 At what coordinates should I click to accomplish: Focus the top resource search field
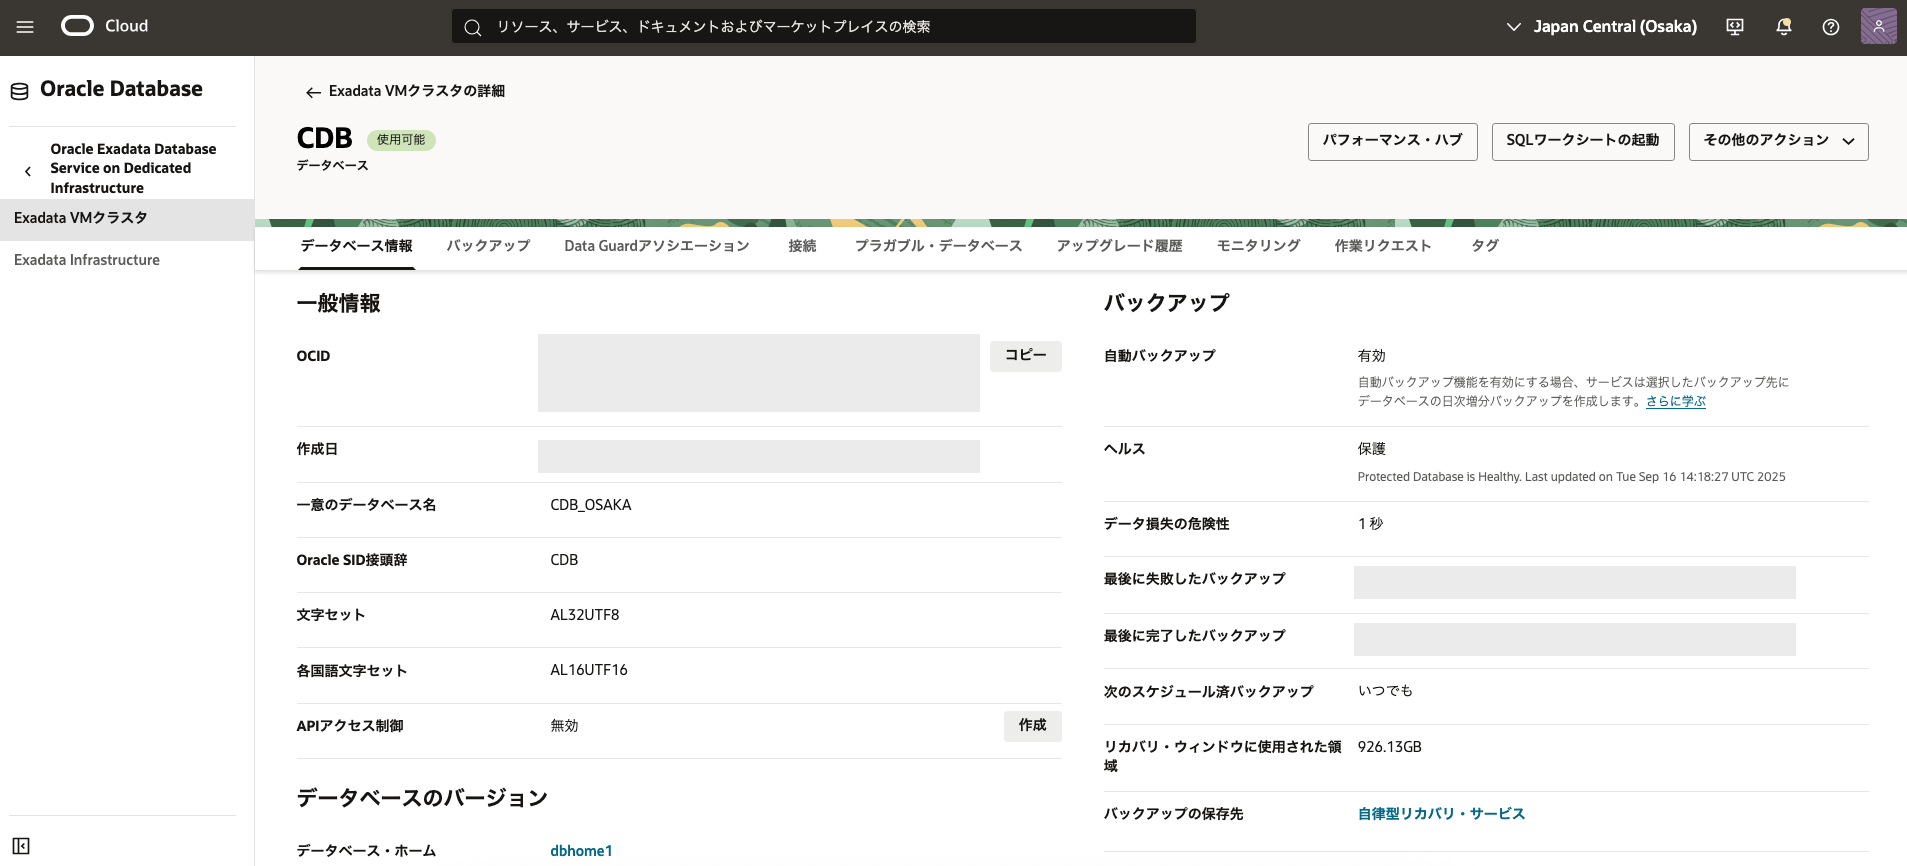[823, 27]
